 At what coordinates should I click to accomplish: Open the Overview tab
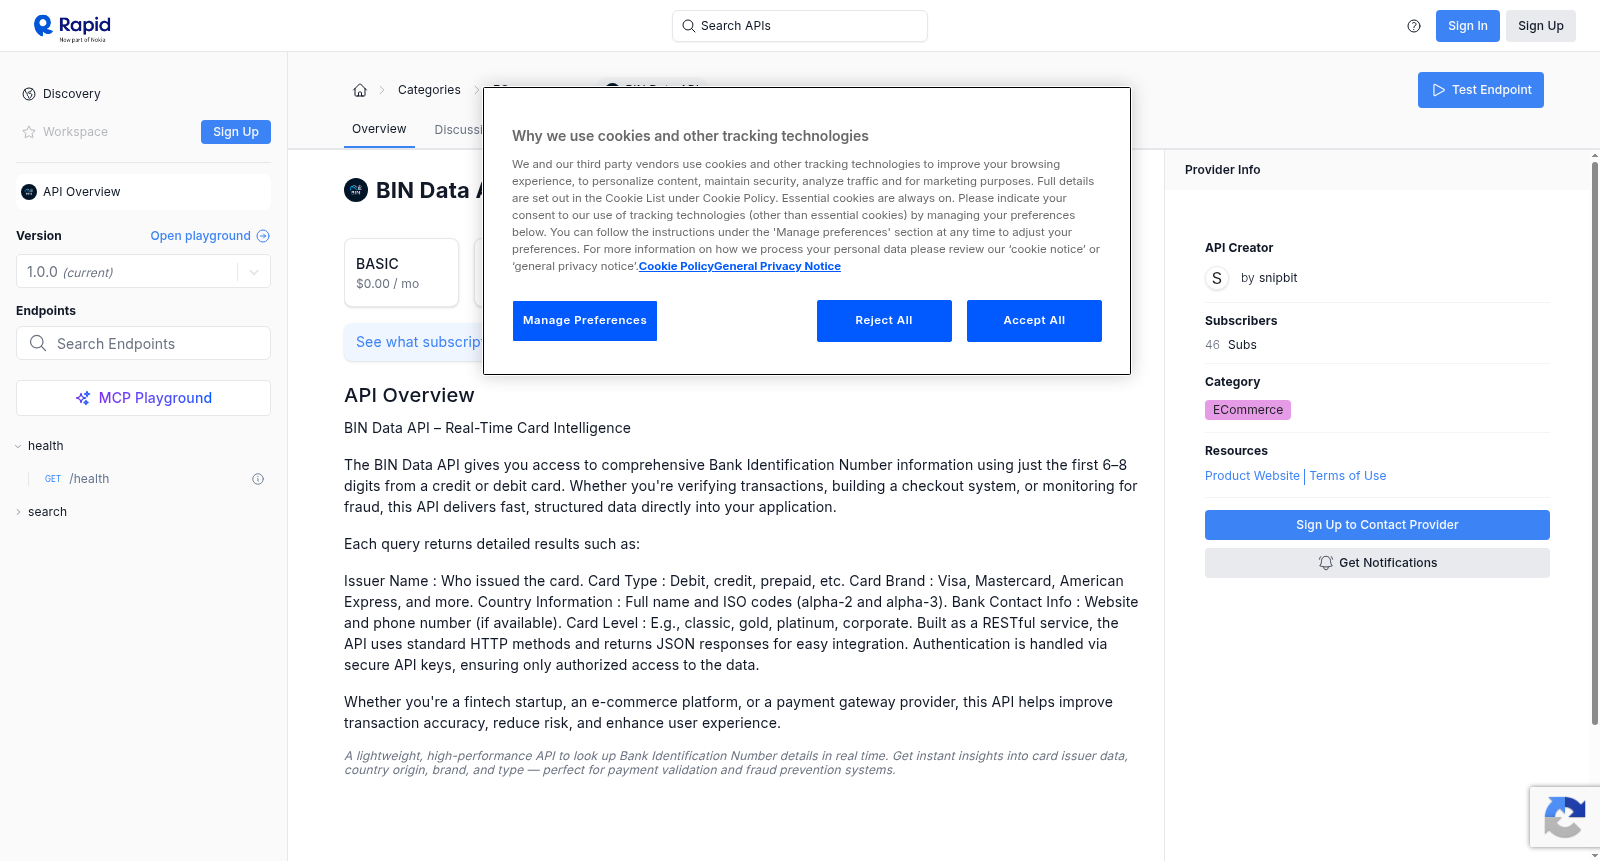pyautogui.click(x=379, y=129)
